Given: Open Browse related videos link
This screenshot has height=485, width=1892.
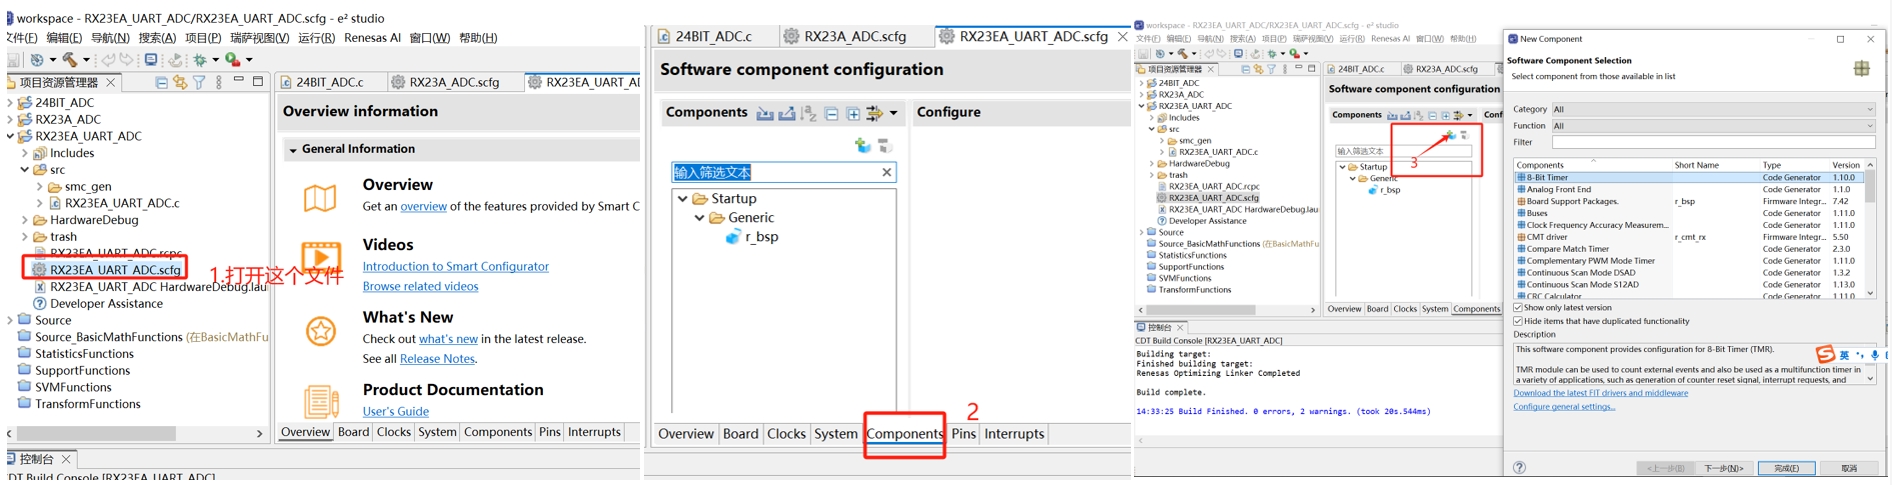Looking at the screenshot, I should pyautogui.click(x=420, y=286).
